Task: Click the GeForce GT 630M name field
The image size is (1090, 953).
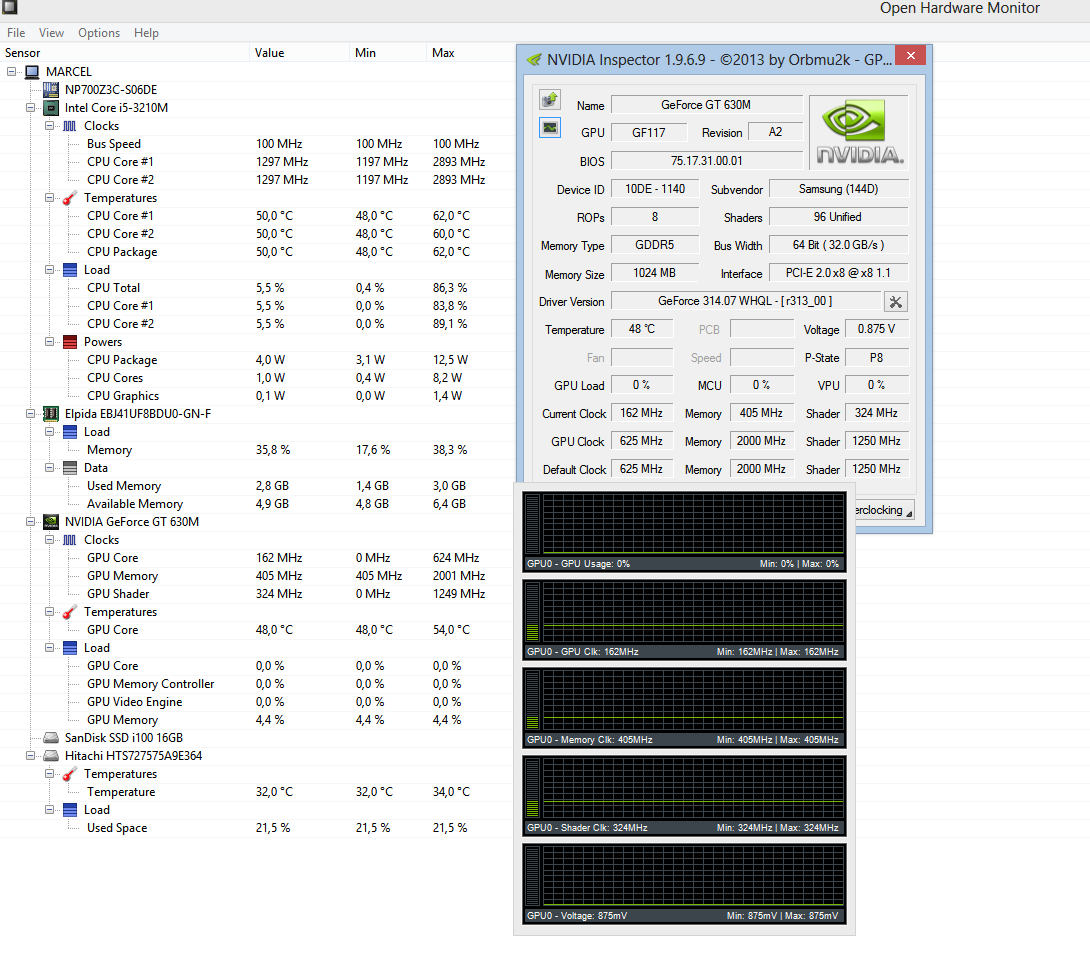Action: (x=706, y=105)
